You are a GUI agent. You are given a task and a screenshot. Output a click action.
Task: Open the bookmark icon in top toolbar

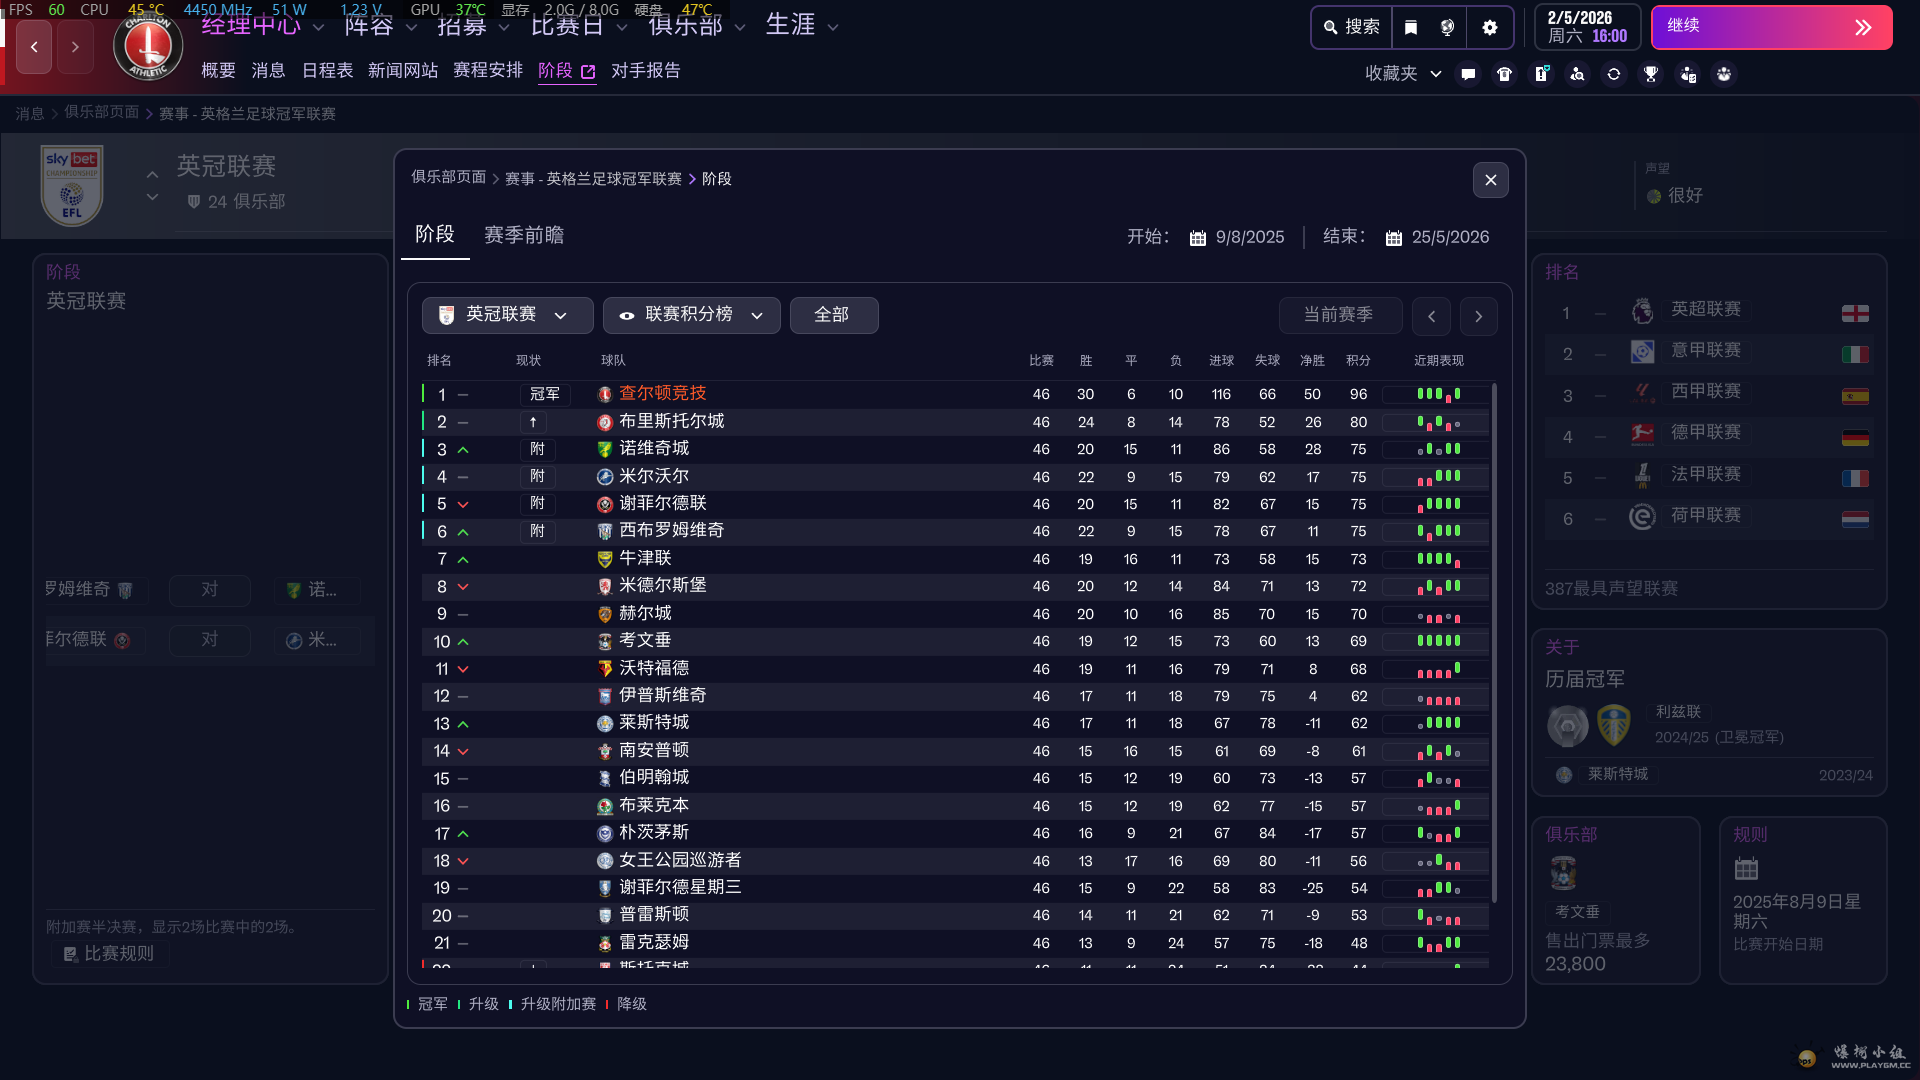(x=1411, y=27)
